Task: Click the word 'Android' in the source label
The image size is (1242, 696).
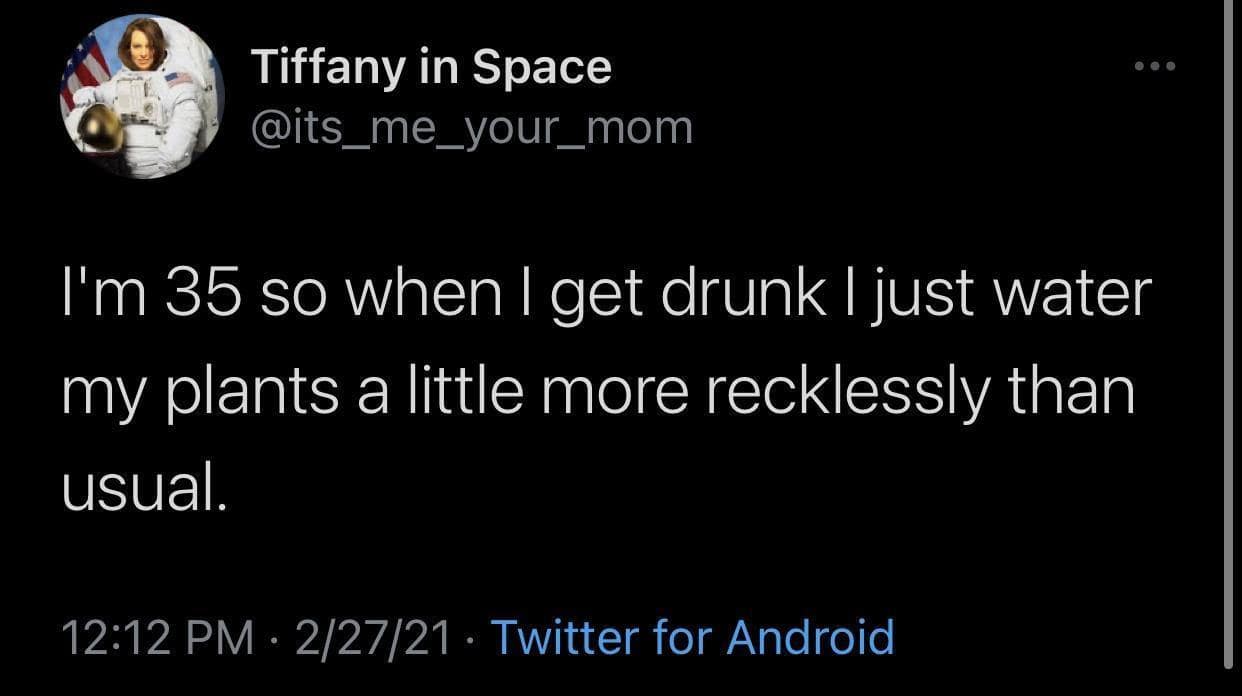Action: [810, 637]
